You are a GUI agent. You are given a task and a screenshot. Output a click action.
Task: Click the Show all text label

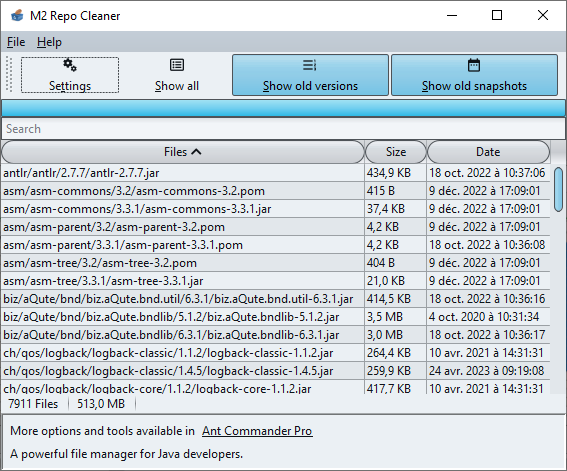click(177, 86)
